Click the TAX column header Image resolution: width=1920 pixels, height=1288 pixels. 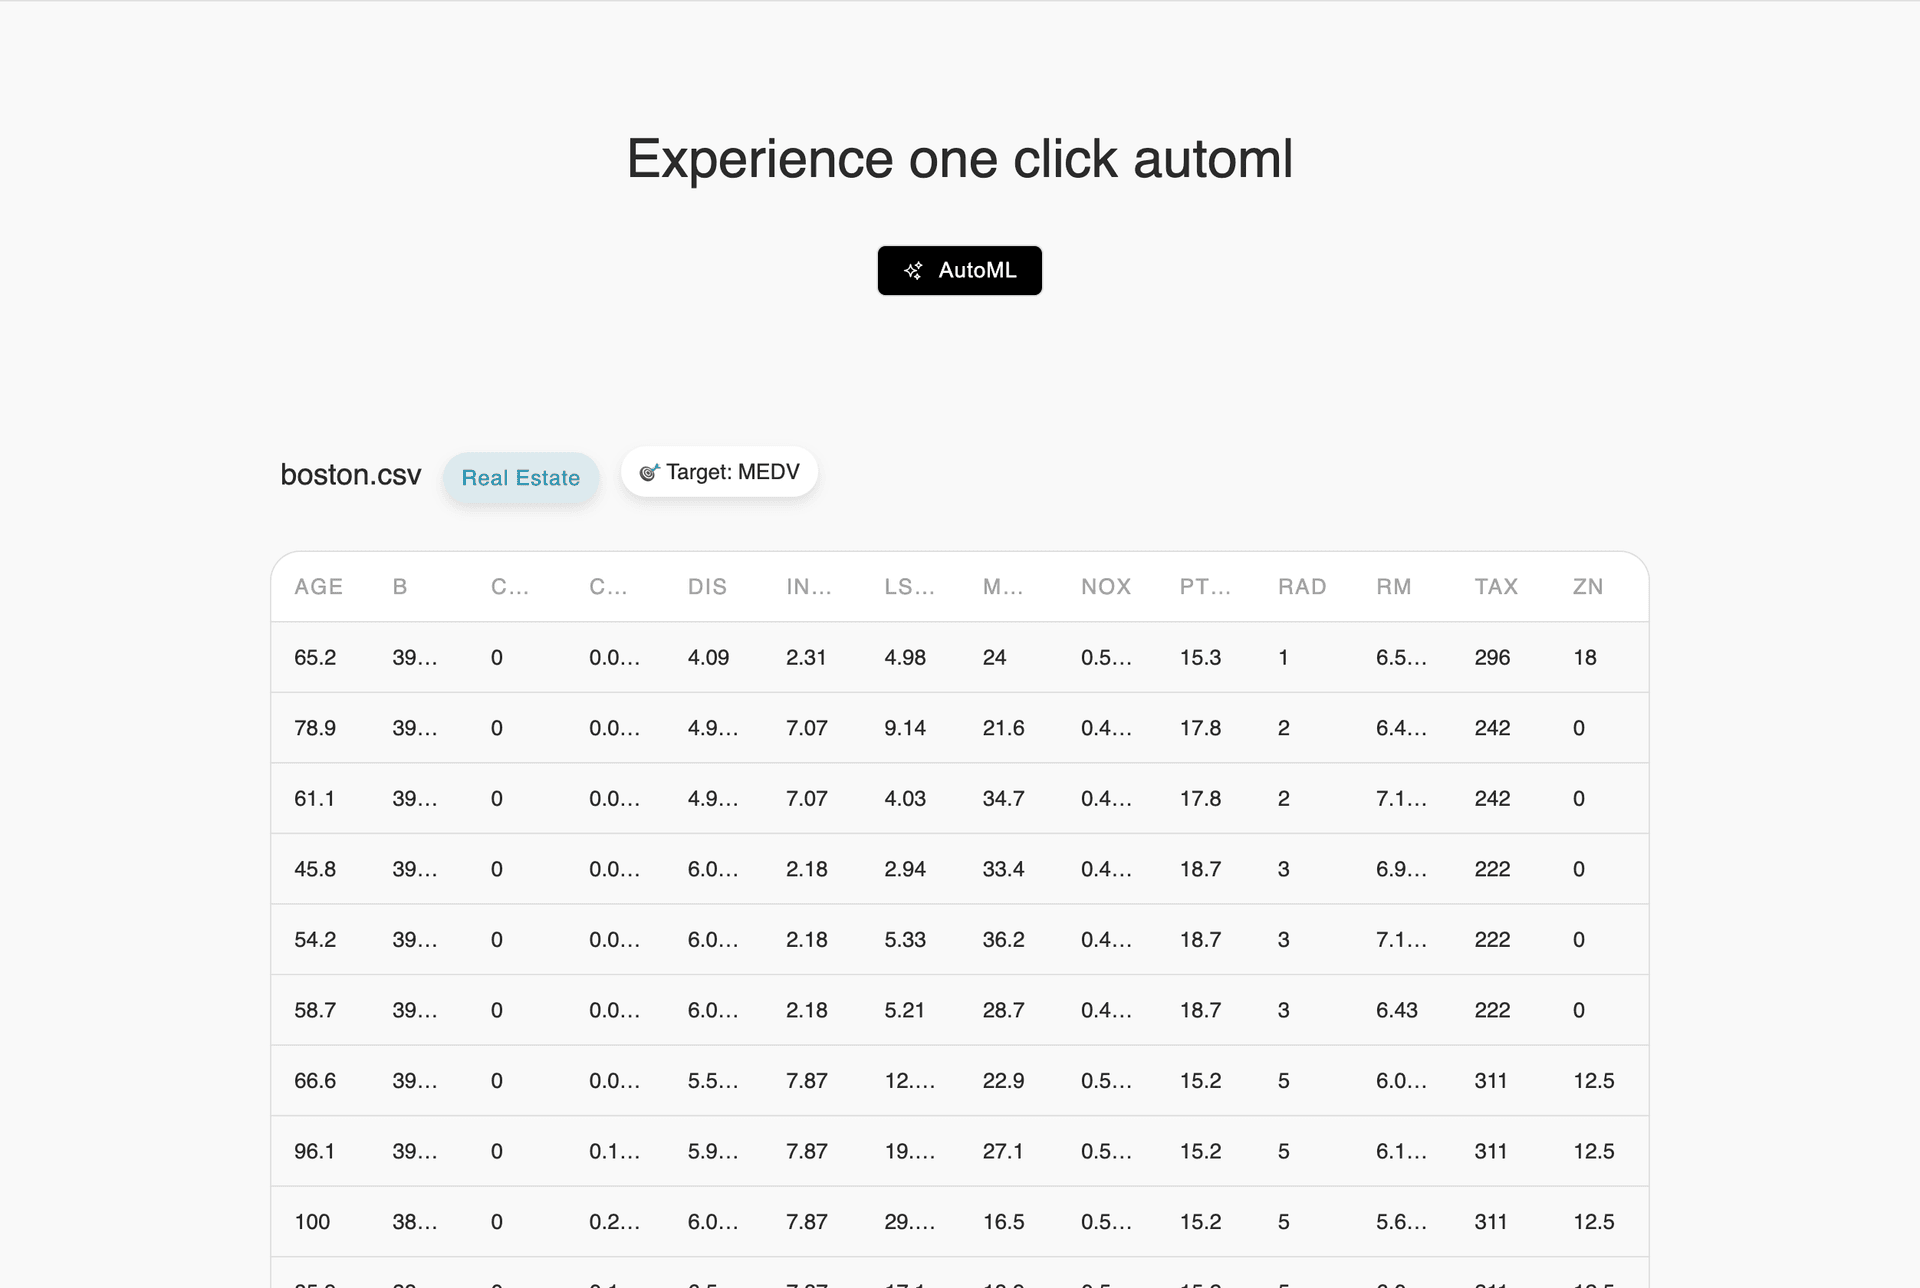coord(1496,587)
